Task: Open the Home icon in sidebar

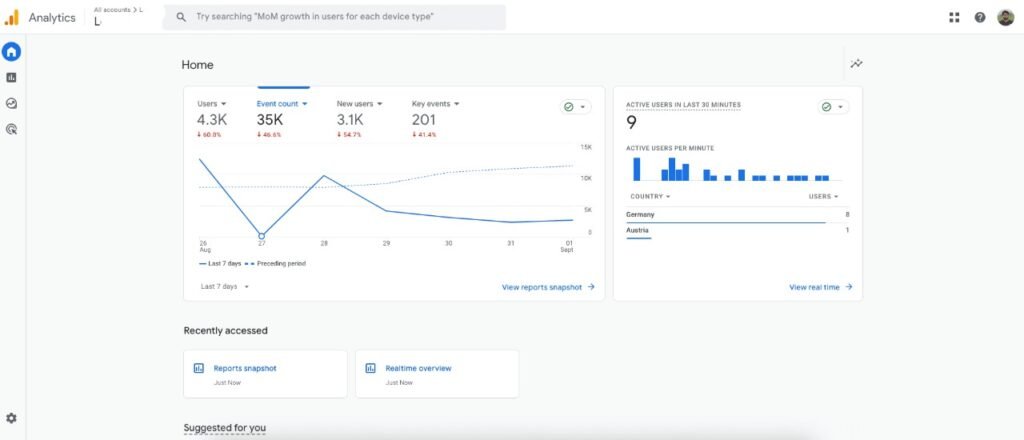Action: [x=11, y=52]
